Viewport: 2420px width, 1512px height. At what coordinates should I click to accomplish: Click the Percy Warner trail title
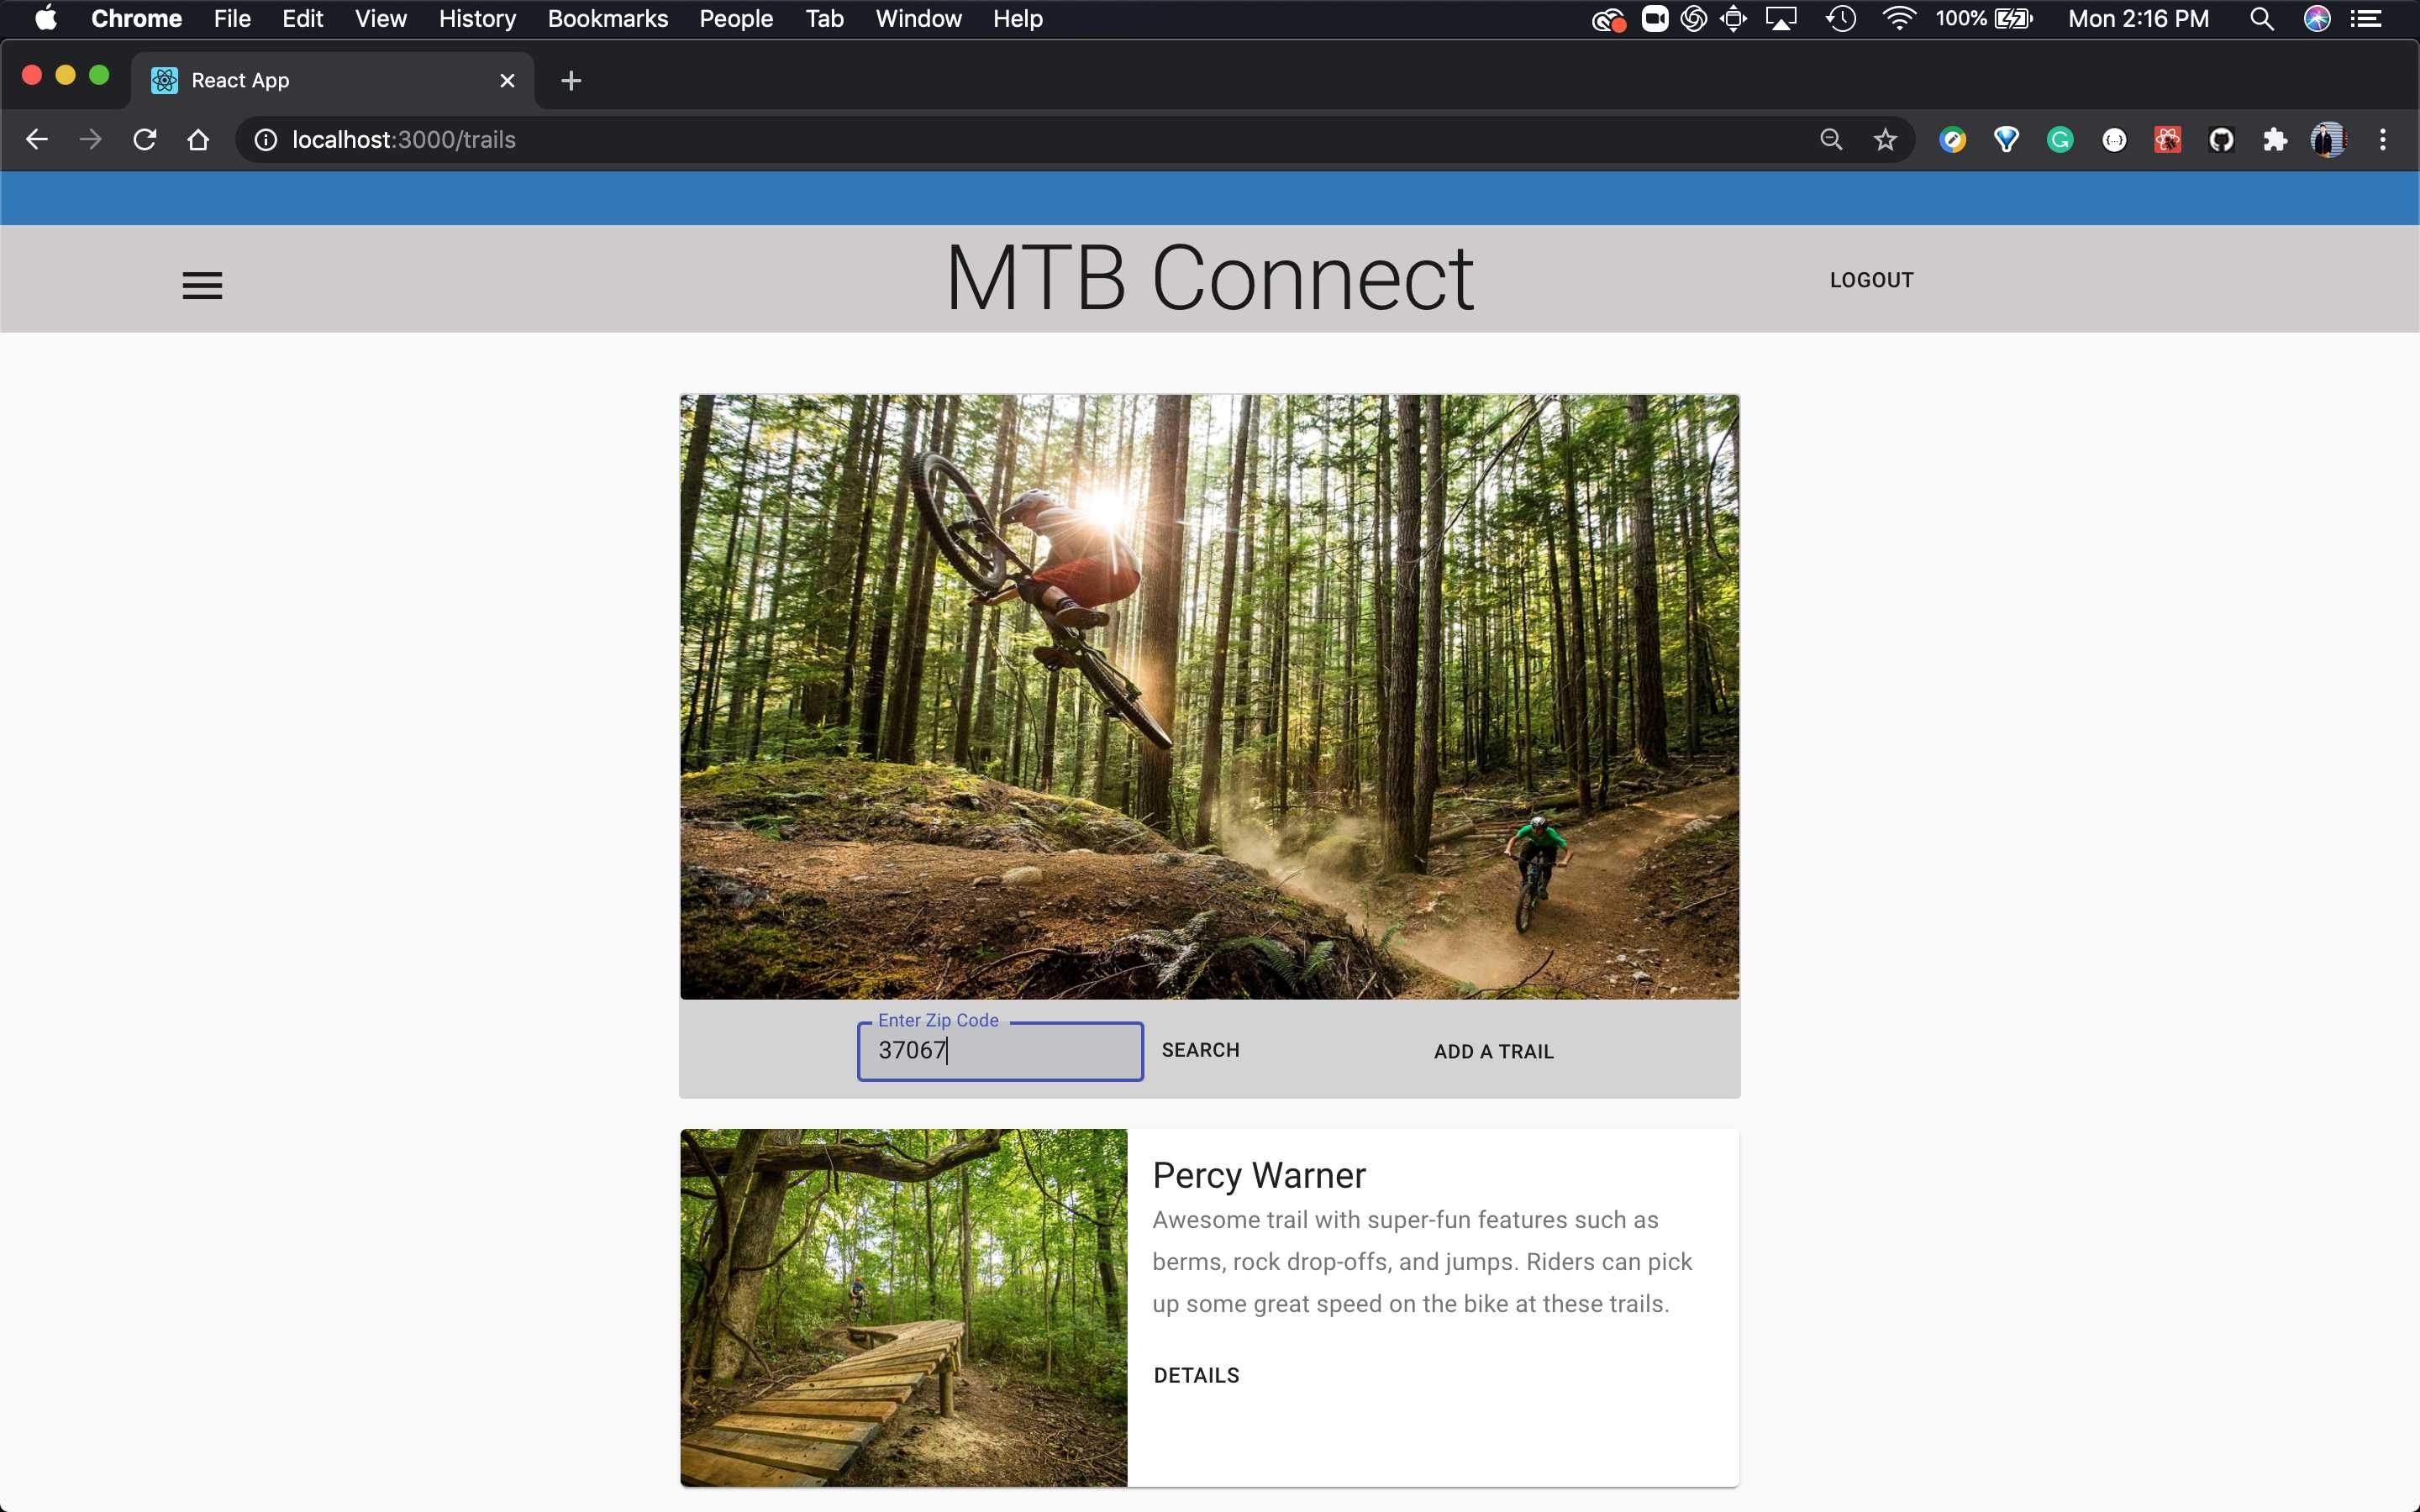(1258, 1175)
